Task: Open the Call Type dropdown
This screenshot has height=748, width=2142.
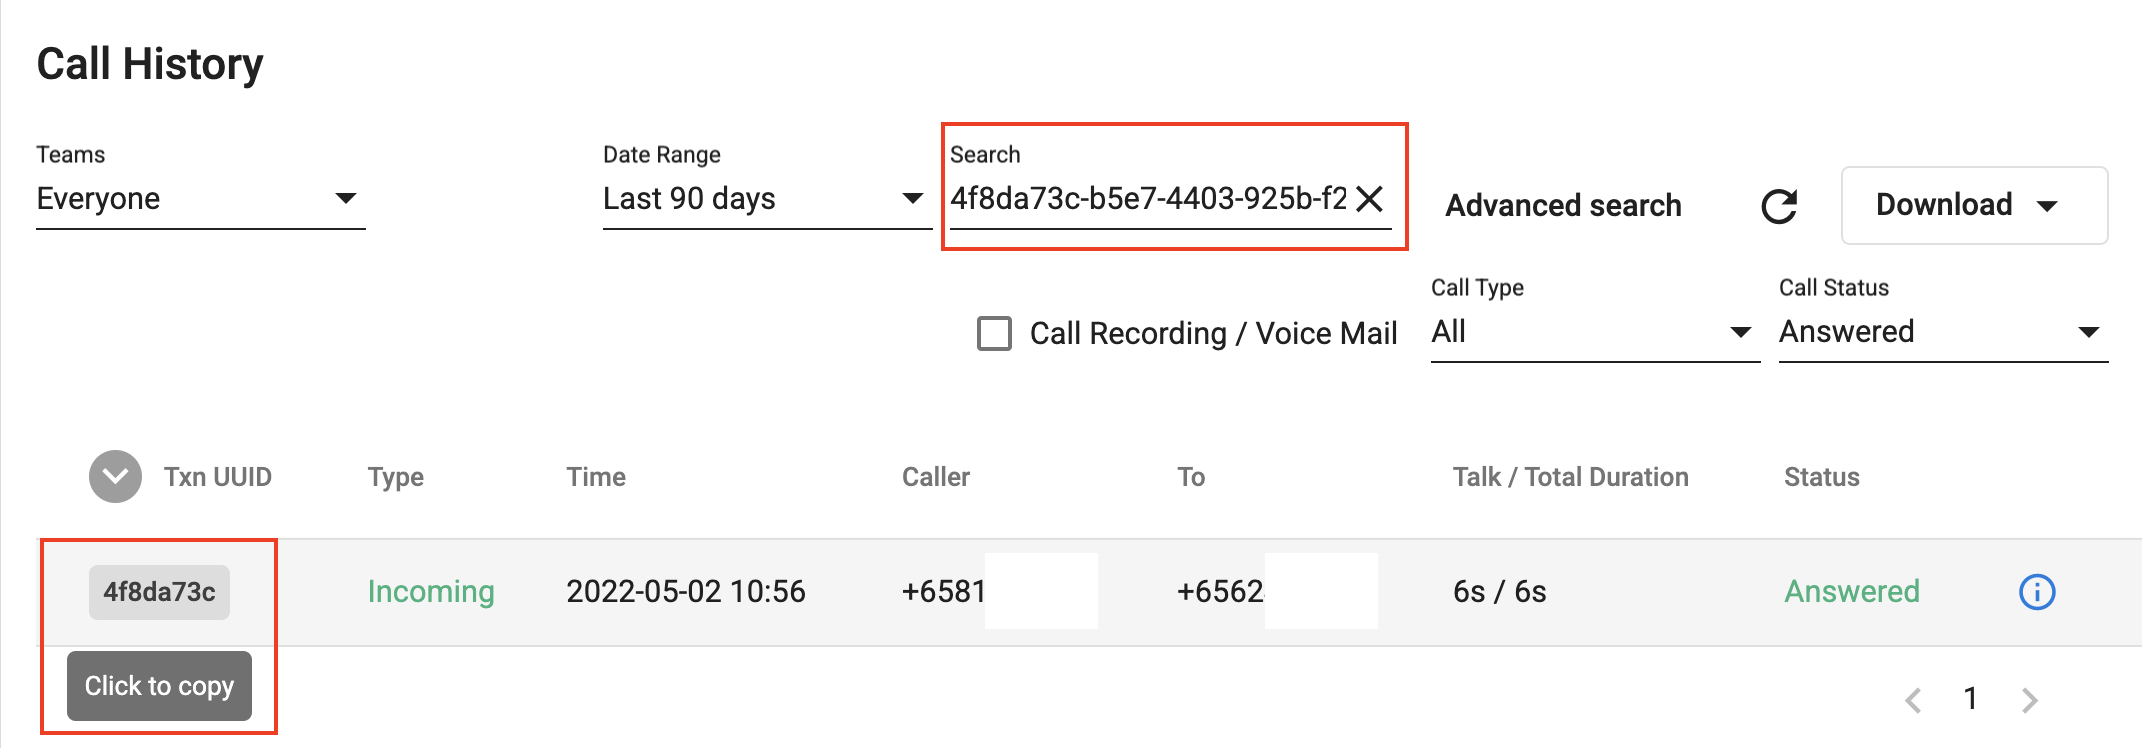Action: (x=1594, y=332)
